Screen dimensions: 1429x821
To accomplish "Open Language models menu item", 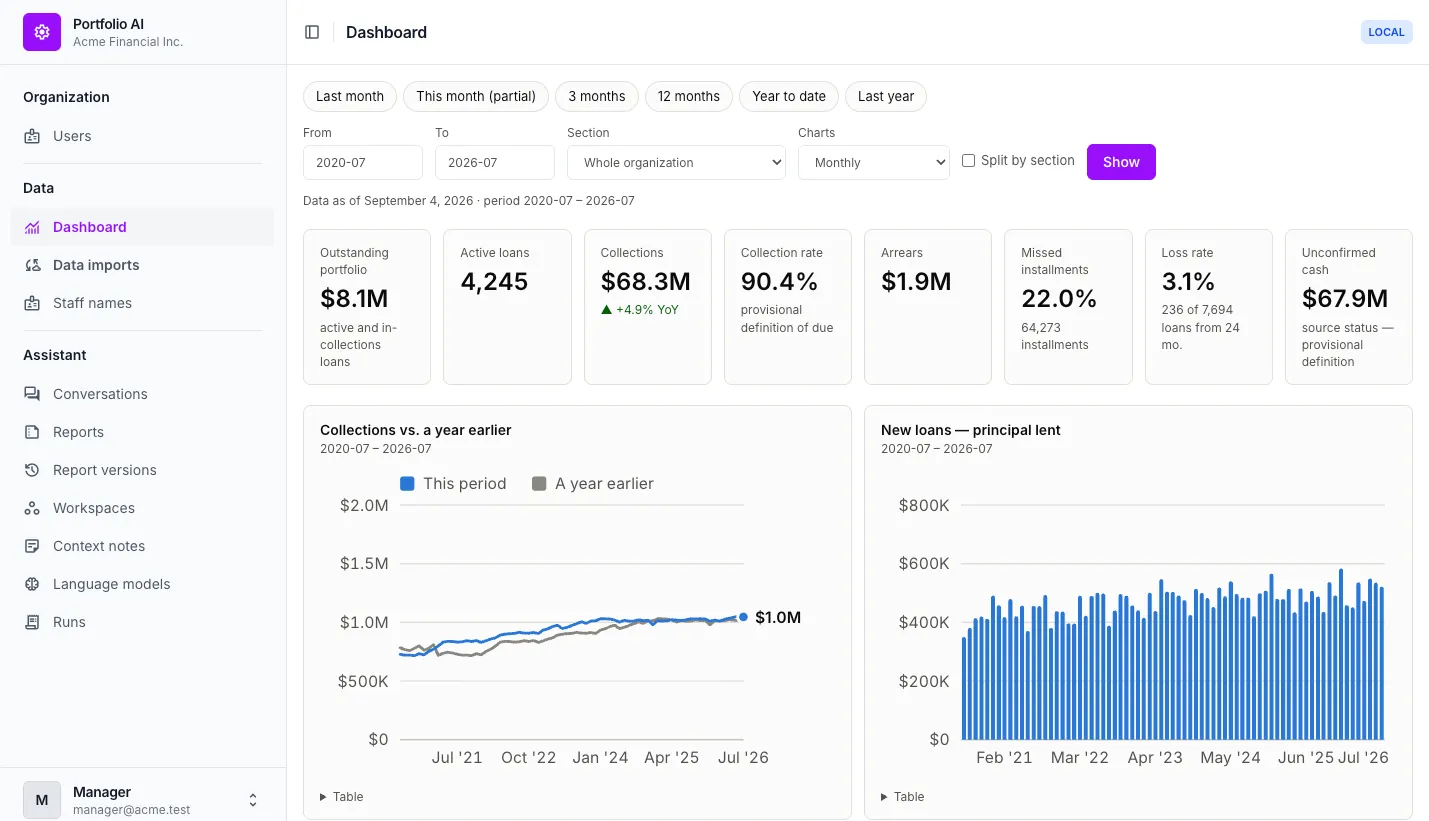I will tap(142, 584).
